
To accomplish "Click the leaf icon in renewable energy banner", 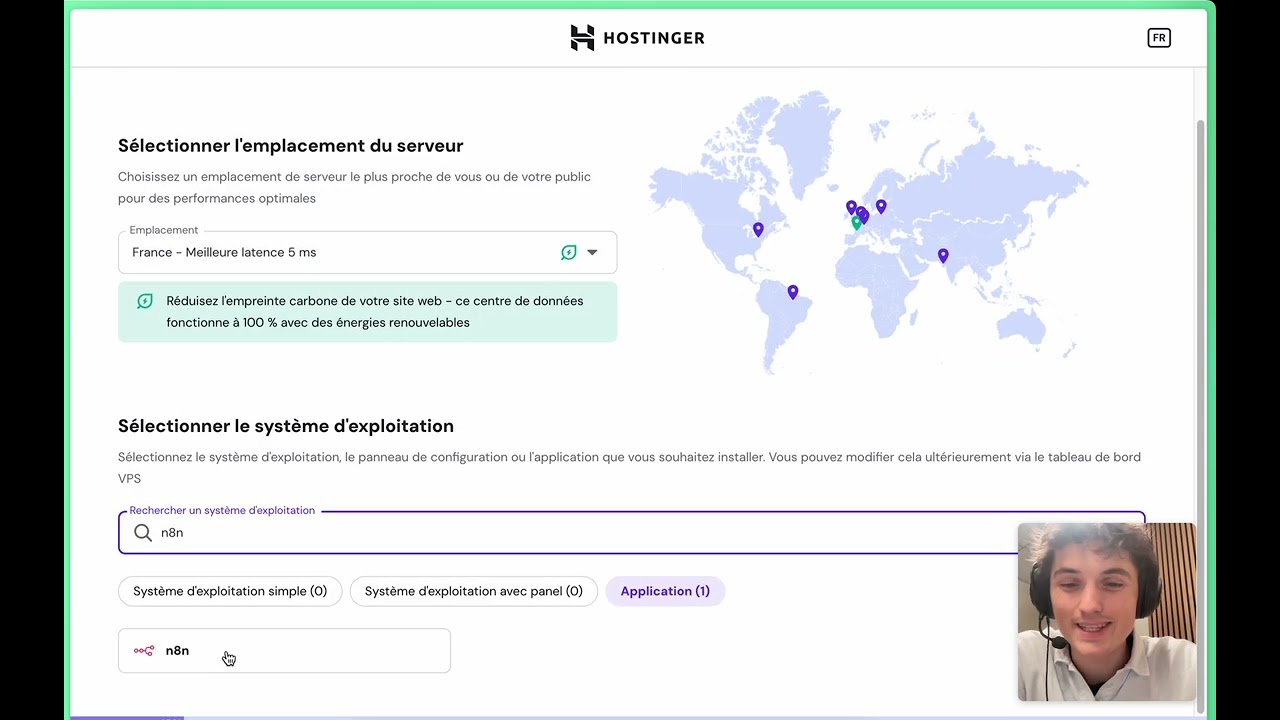I will (145, 301).
